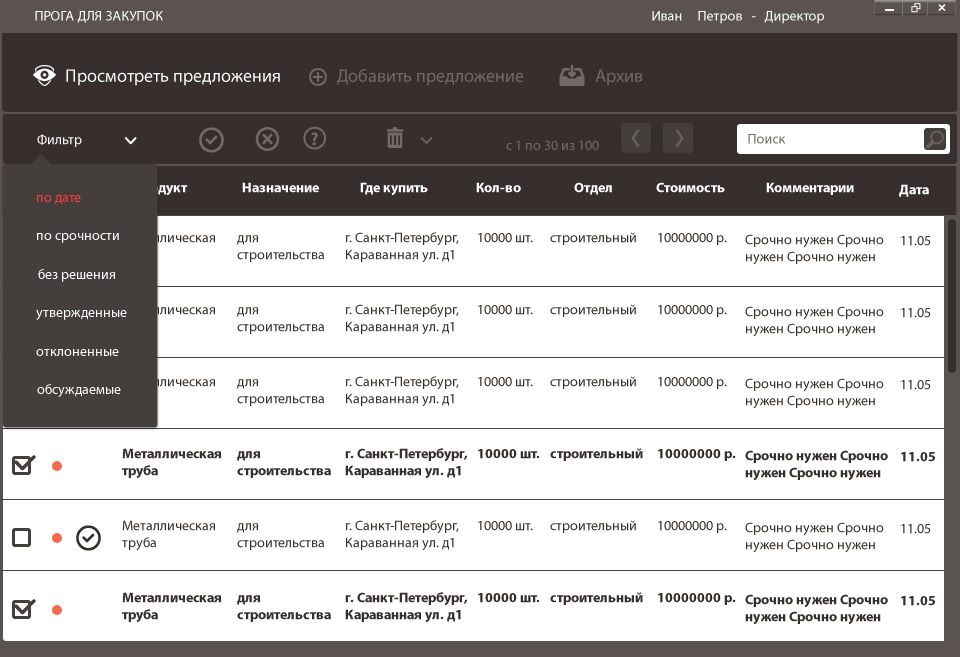The image size is (960, 657).
Task: Uncheck the fourth row checkbox
Action: click(22, 465)
